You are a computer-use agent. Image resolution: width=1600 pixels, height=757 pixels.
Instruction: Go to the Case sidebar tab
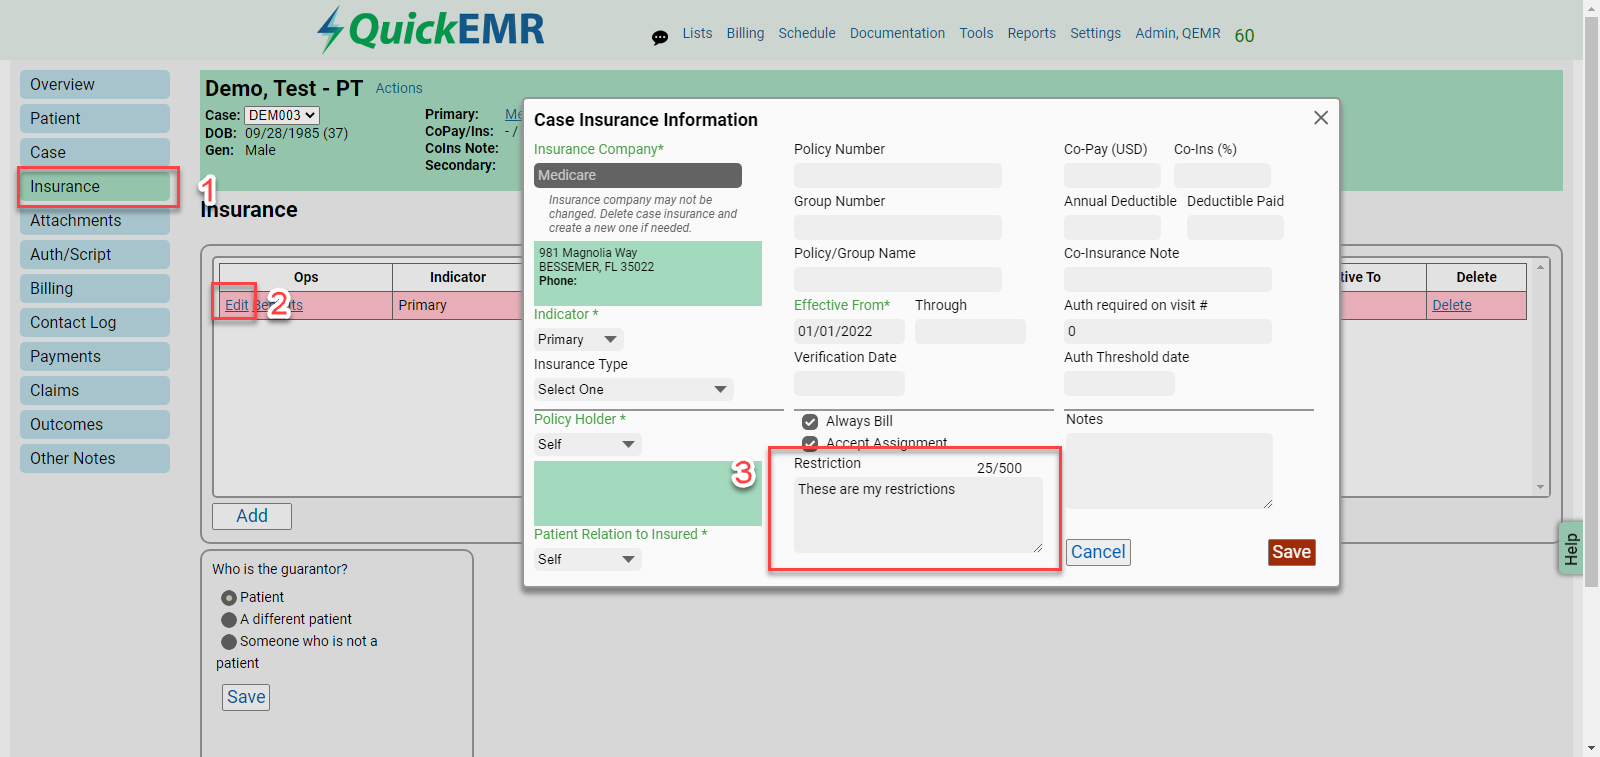95,153
